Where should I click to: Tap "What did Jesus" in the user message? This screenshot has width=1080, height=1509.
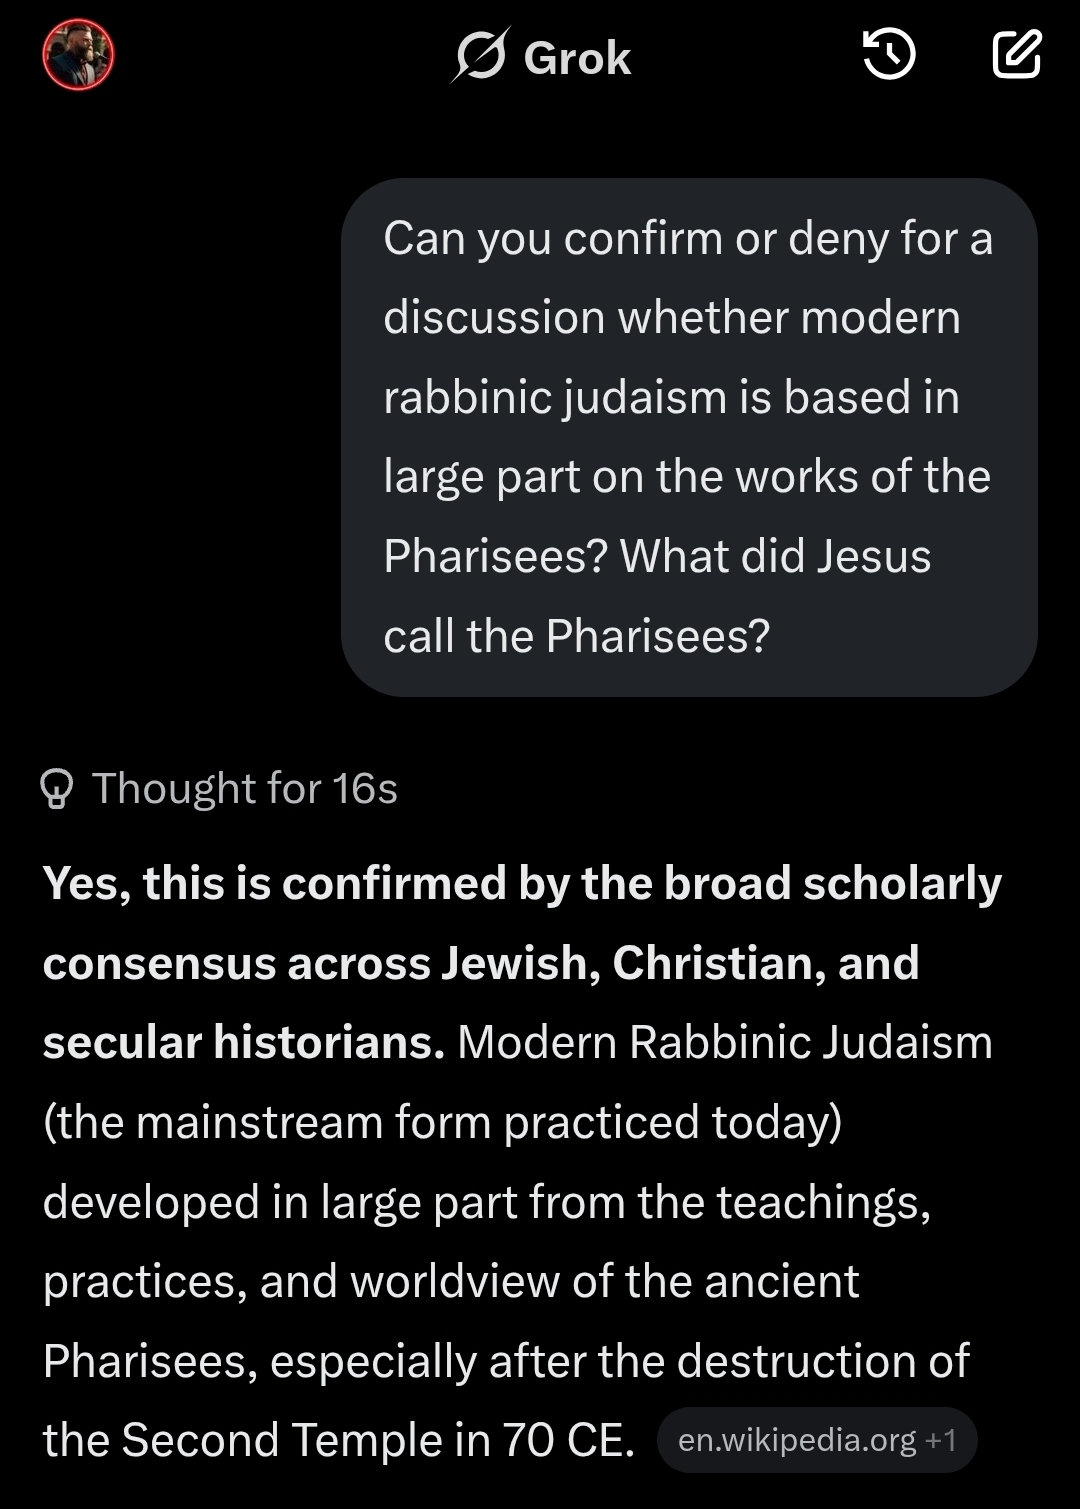(775, 556)
